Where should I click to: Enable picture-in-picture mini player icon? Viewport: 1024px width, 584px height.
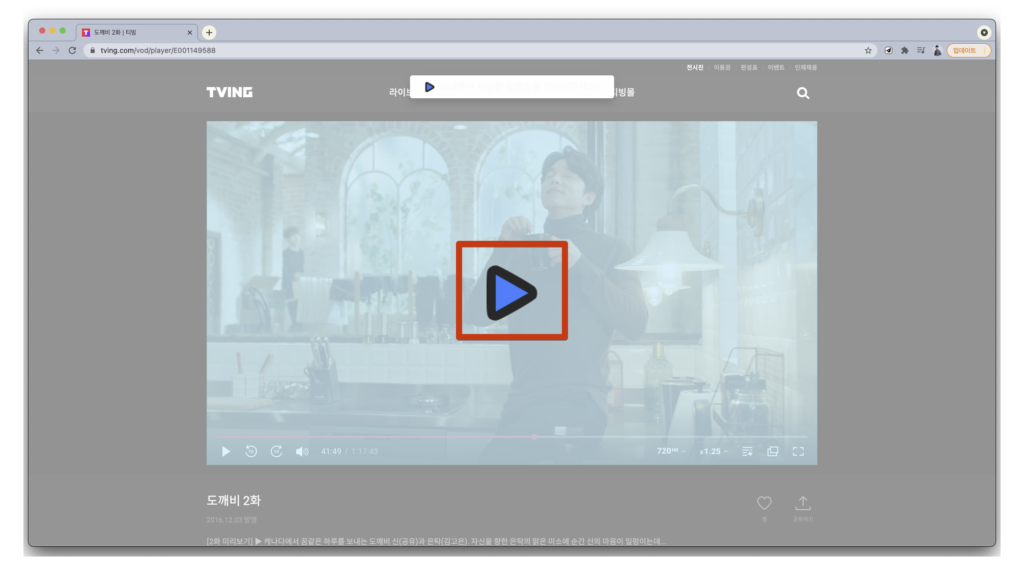click(773, 451)
